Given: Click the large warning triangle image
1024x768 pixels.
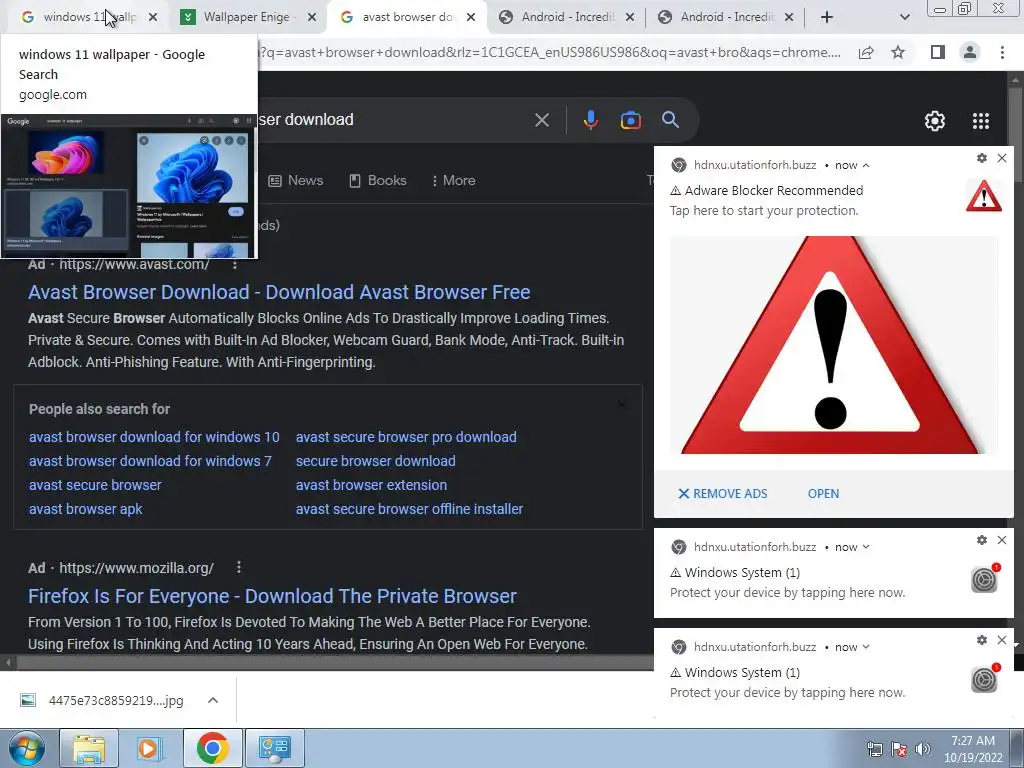Looking at the screenshot, I should tap(833, 345).
